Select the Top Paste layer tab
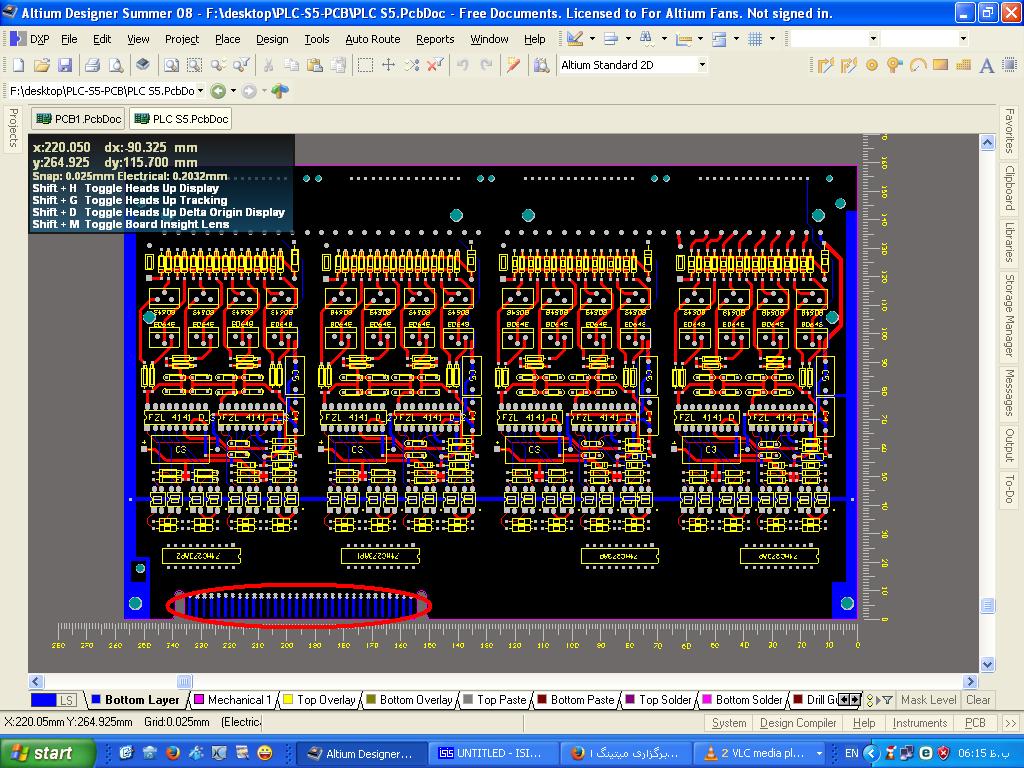The image size is (1024, 768). pos(494,699)
